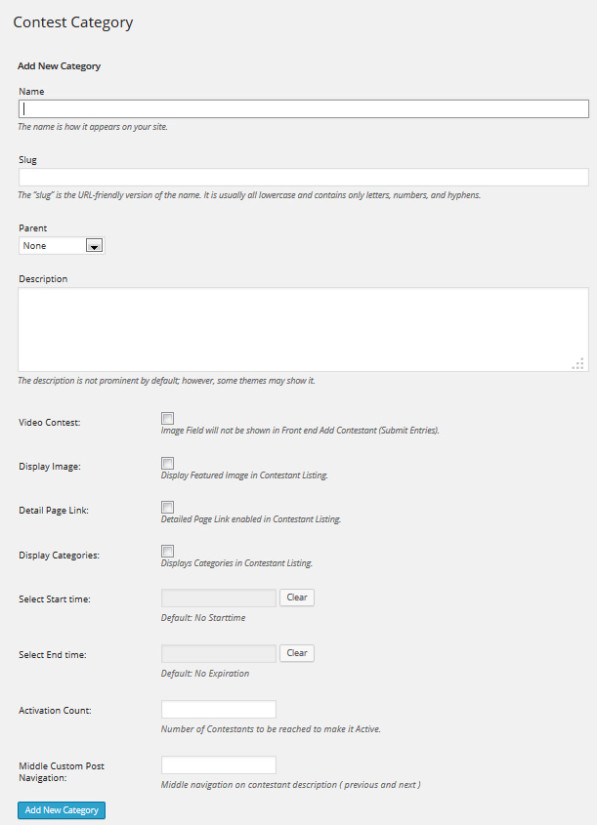Click the Display Image label text

tap(49, 467)
